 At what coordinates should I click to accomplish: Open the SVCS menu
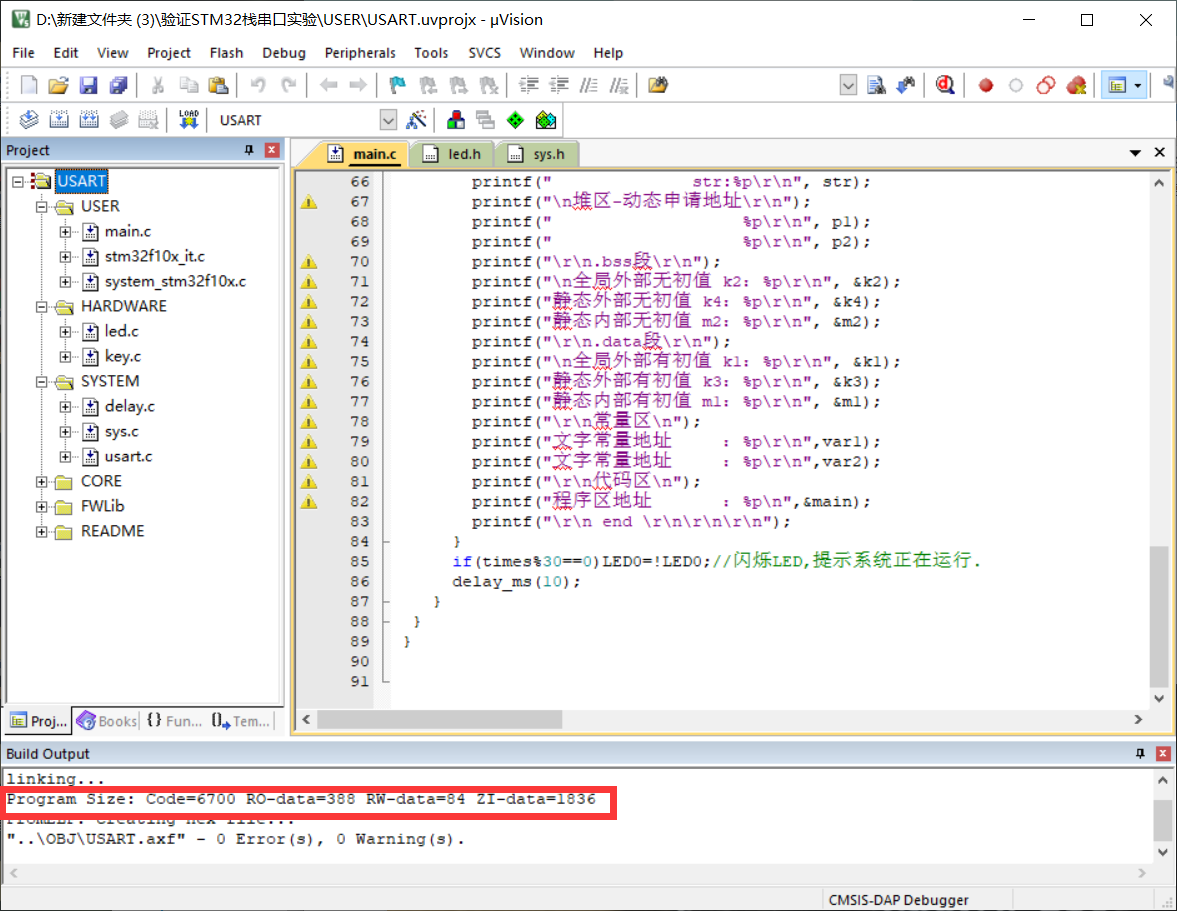(x=484, y=53)
